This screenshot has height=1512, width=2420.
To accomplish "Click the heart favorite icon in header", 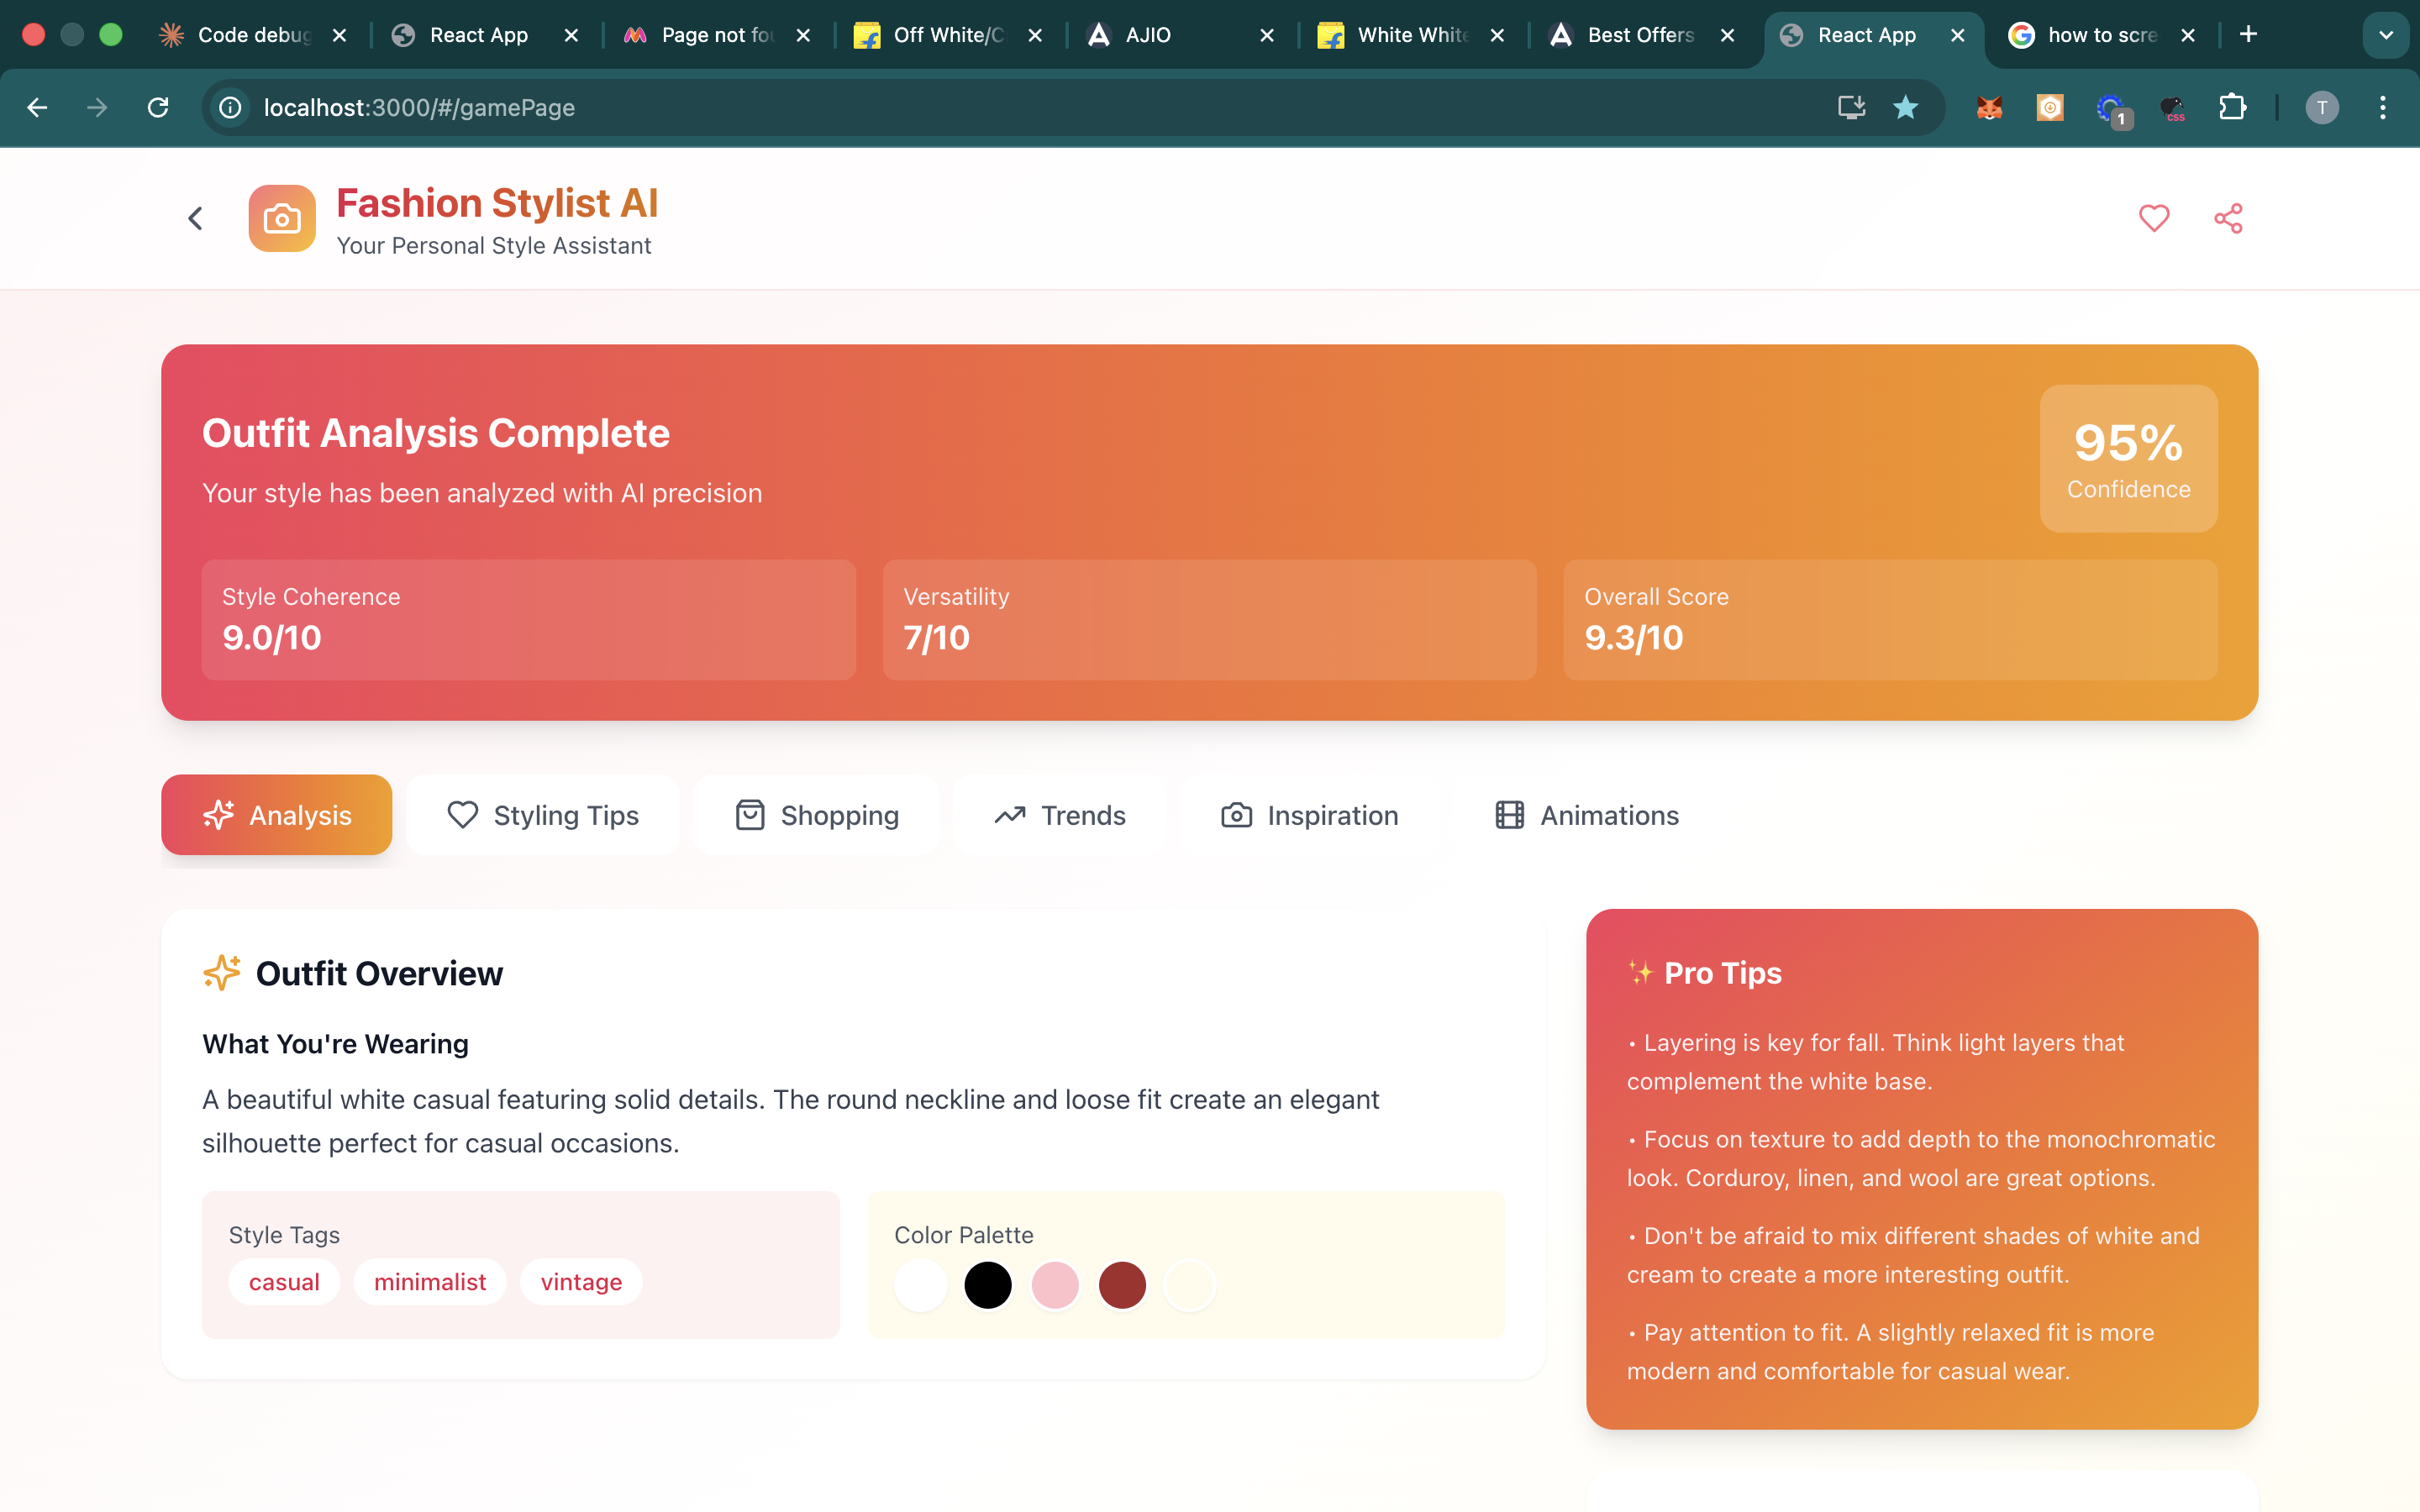I will tap(2153, 218).
